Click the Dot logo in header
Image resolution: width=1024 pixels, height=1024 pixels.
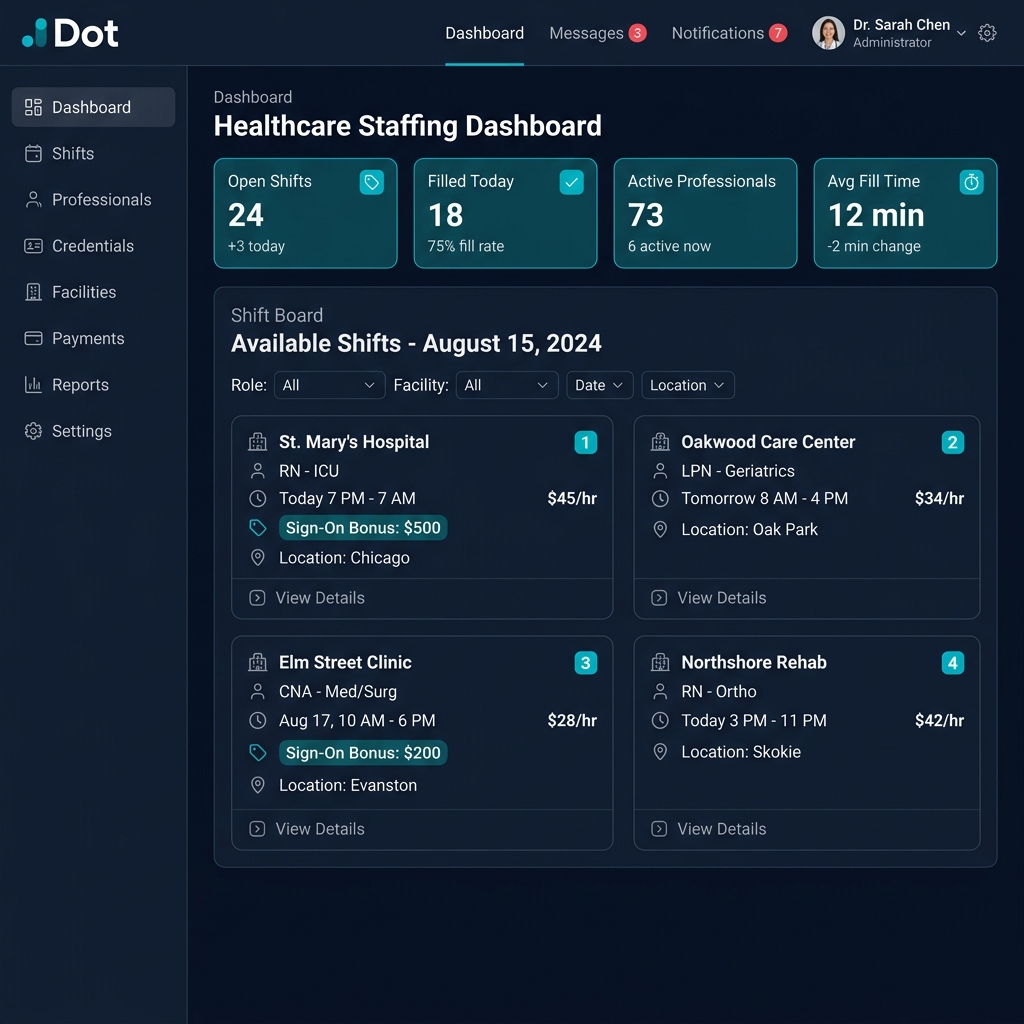click(70, 33)
